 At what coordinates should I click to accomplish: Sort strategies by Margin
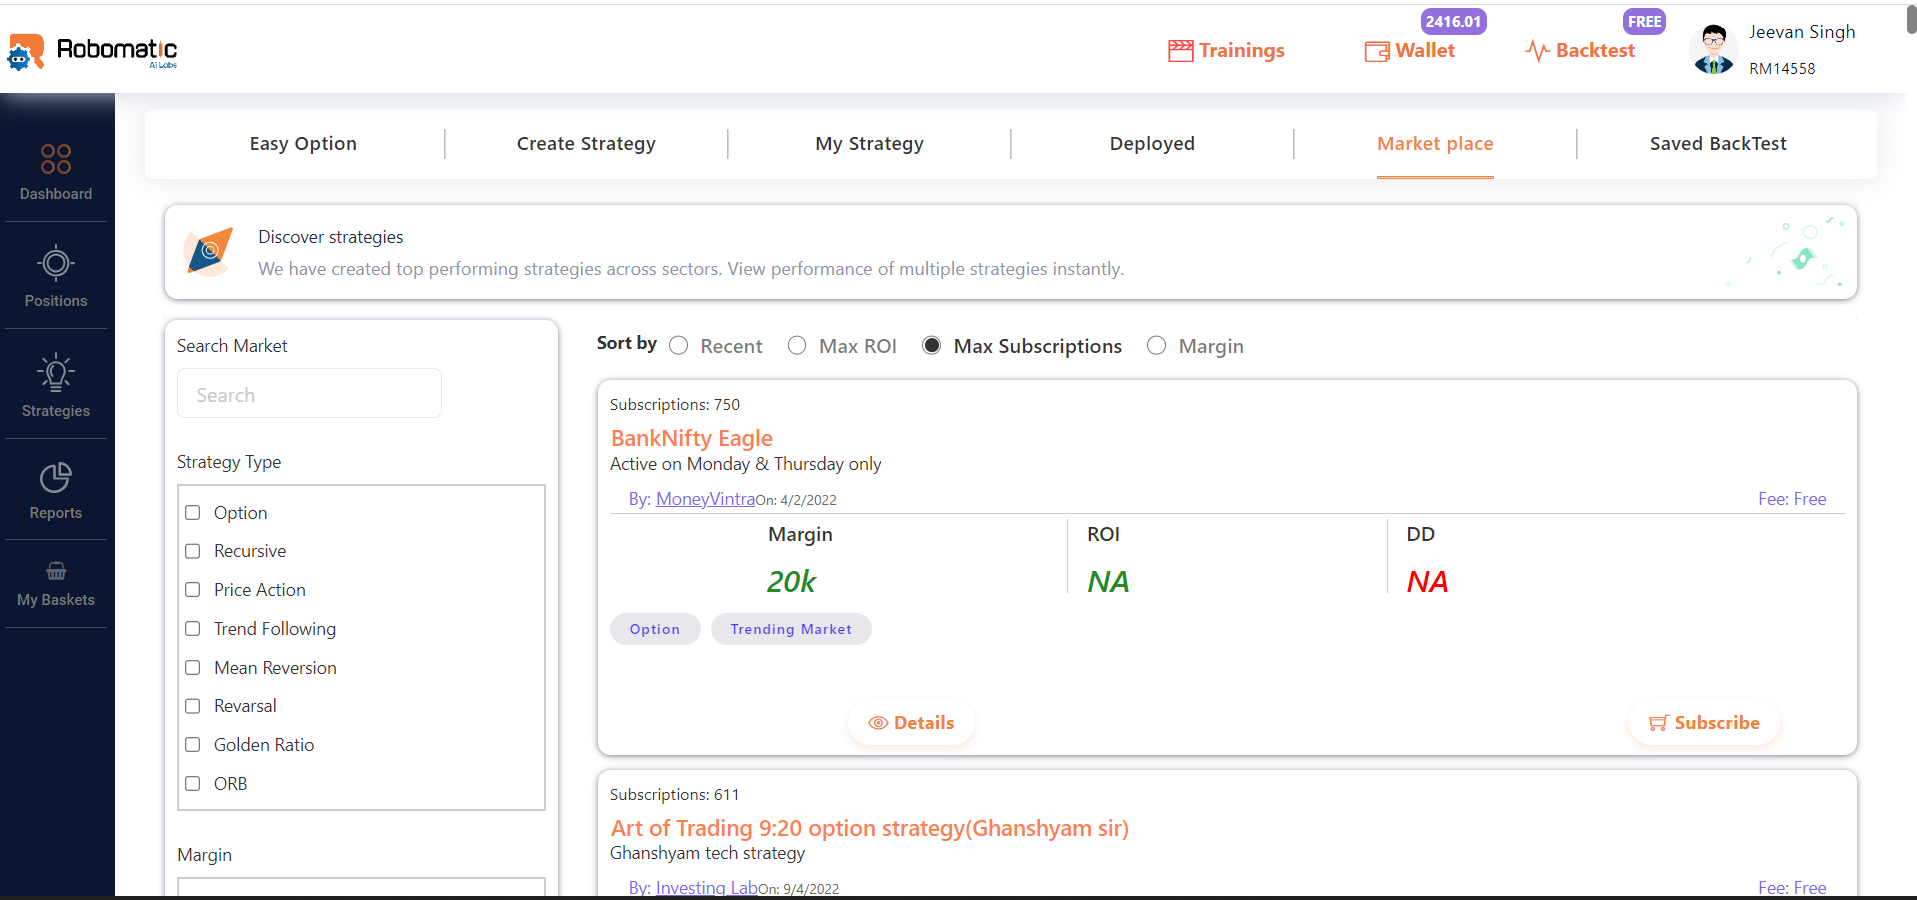click(x=1157, y=346)
